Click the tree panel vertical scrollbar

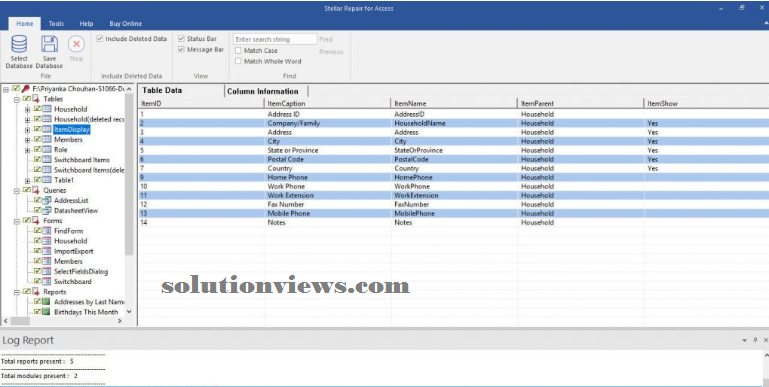pyautogui.click(x=129, y=174)
